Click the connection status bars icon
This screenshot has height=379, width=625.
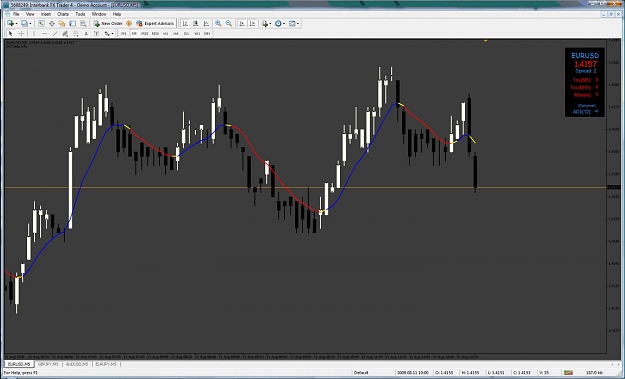568,372
